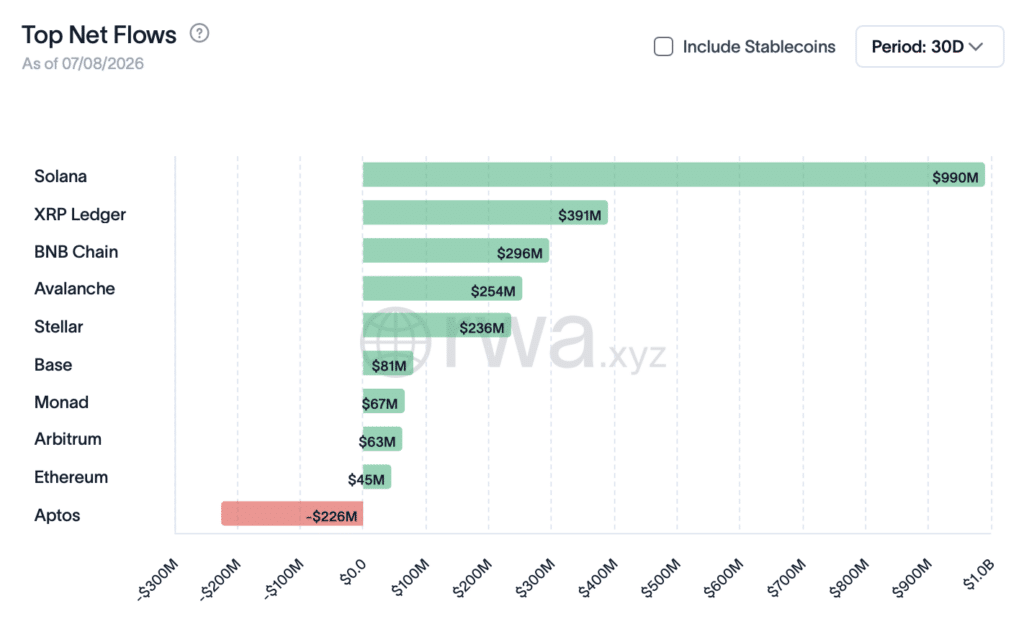Click the Base $81M bar
Image resolution: width=1024 pixels, height=642 pixels.
pos(388,364)
